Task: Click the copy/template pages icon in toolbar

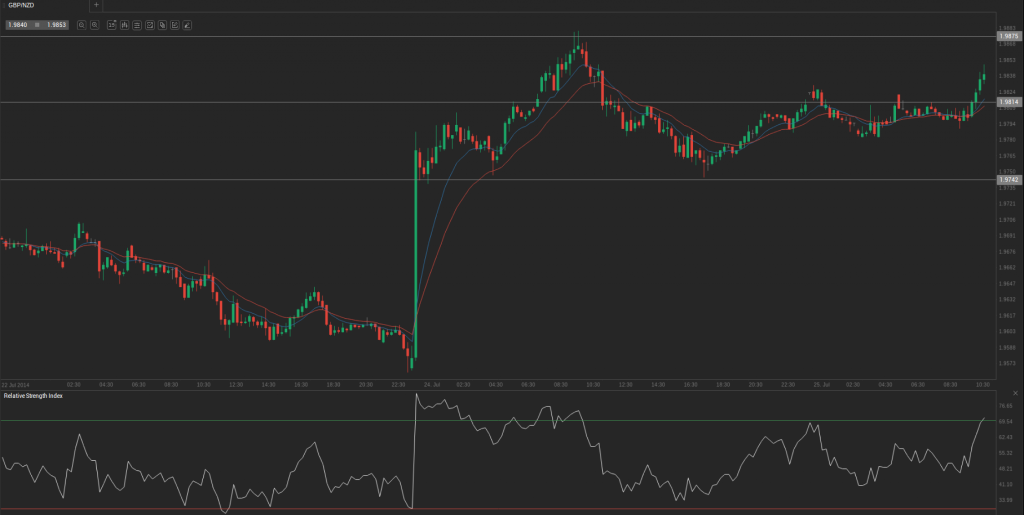Action: (162, 25)
